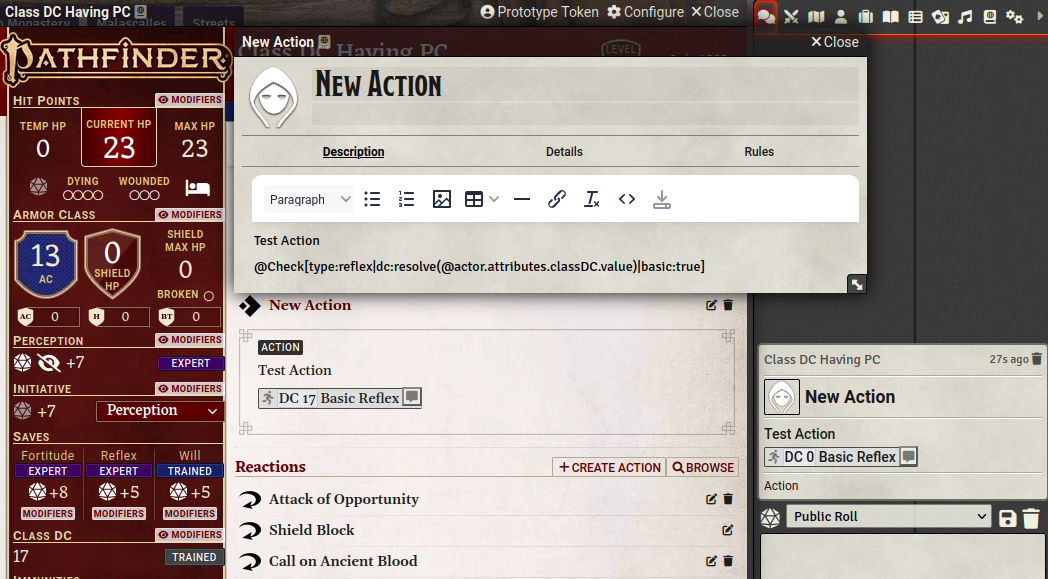
Task: Click the Browse reactions button
Action: [702, 467]
